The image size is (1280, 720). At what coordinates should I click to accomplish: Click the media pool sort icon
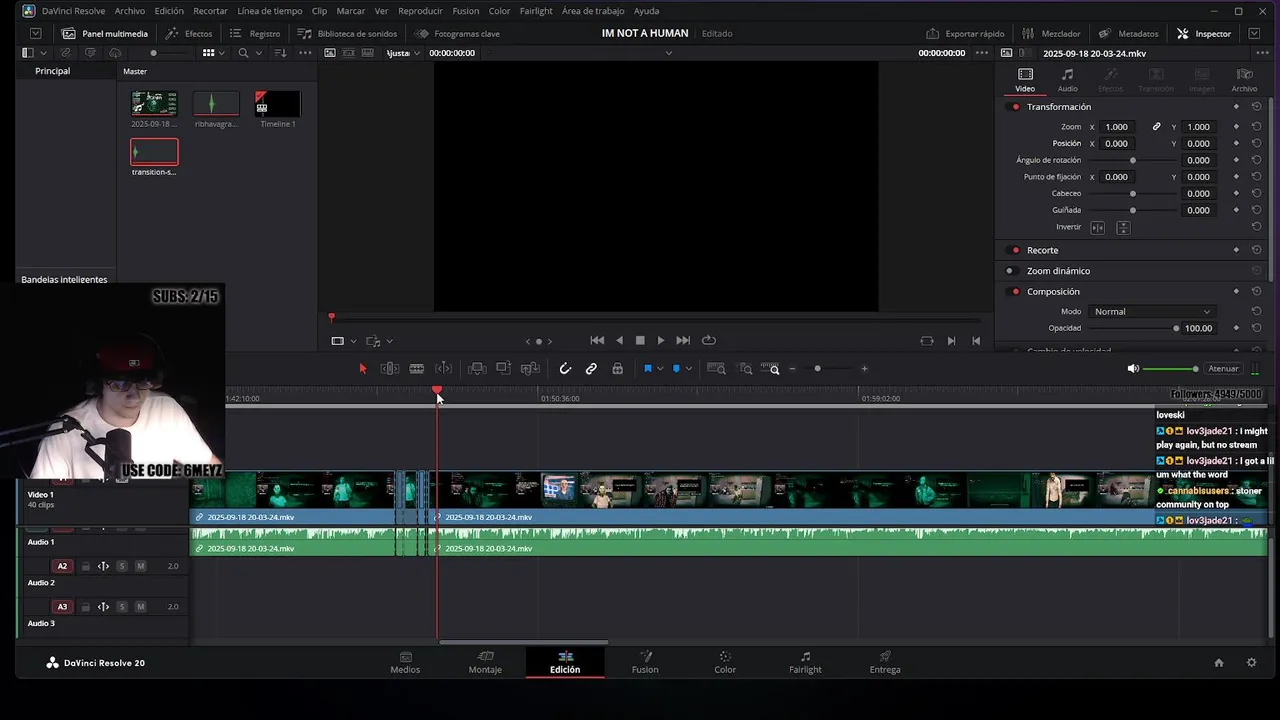point(280,53)
